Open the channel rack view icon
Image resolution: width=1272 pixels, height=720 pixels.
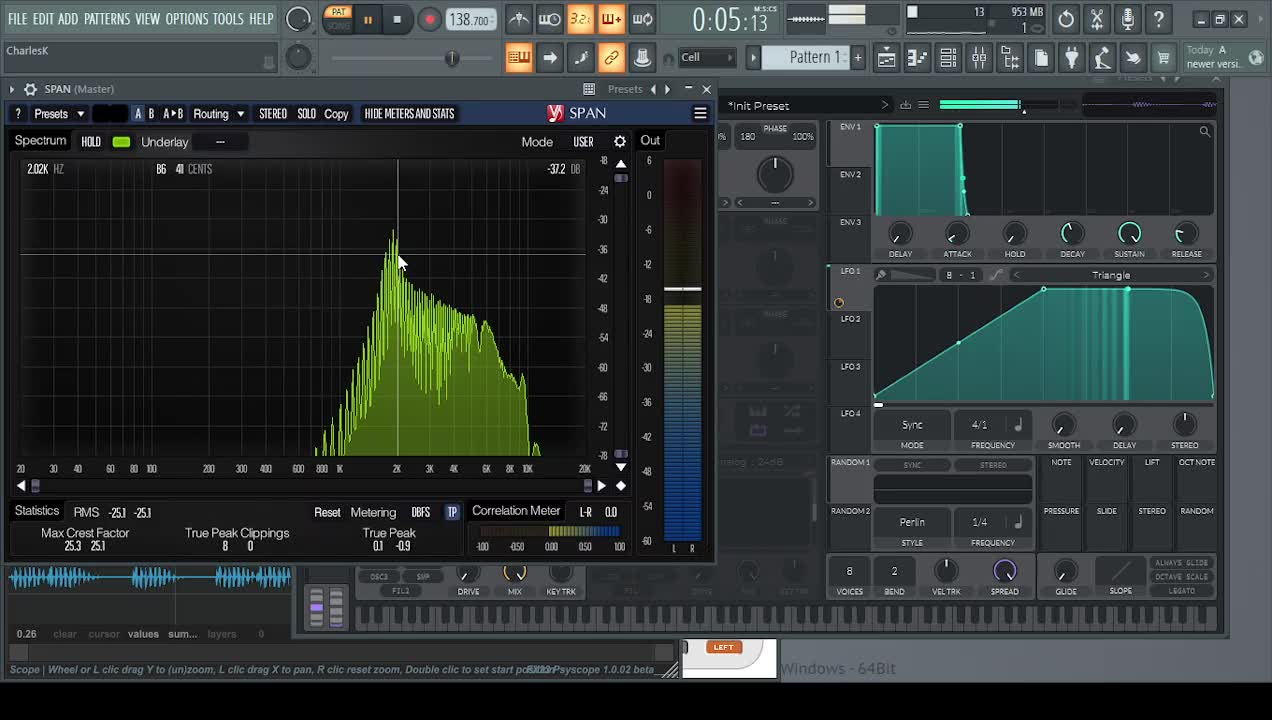coord(948,57)
